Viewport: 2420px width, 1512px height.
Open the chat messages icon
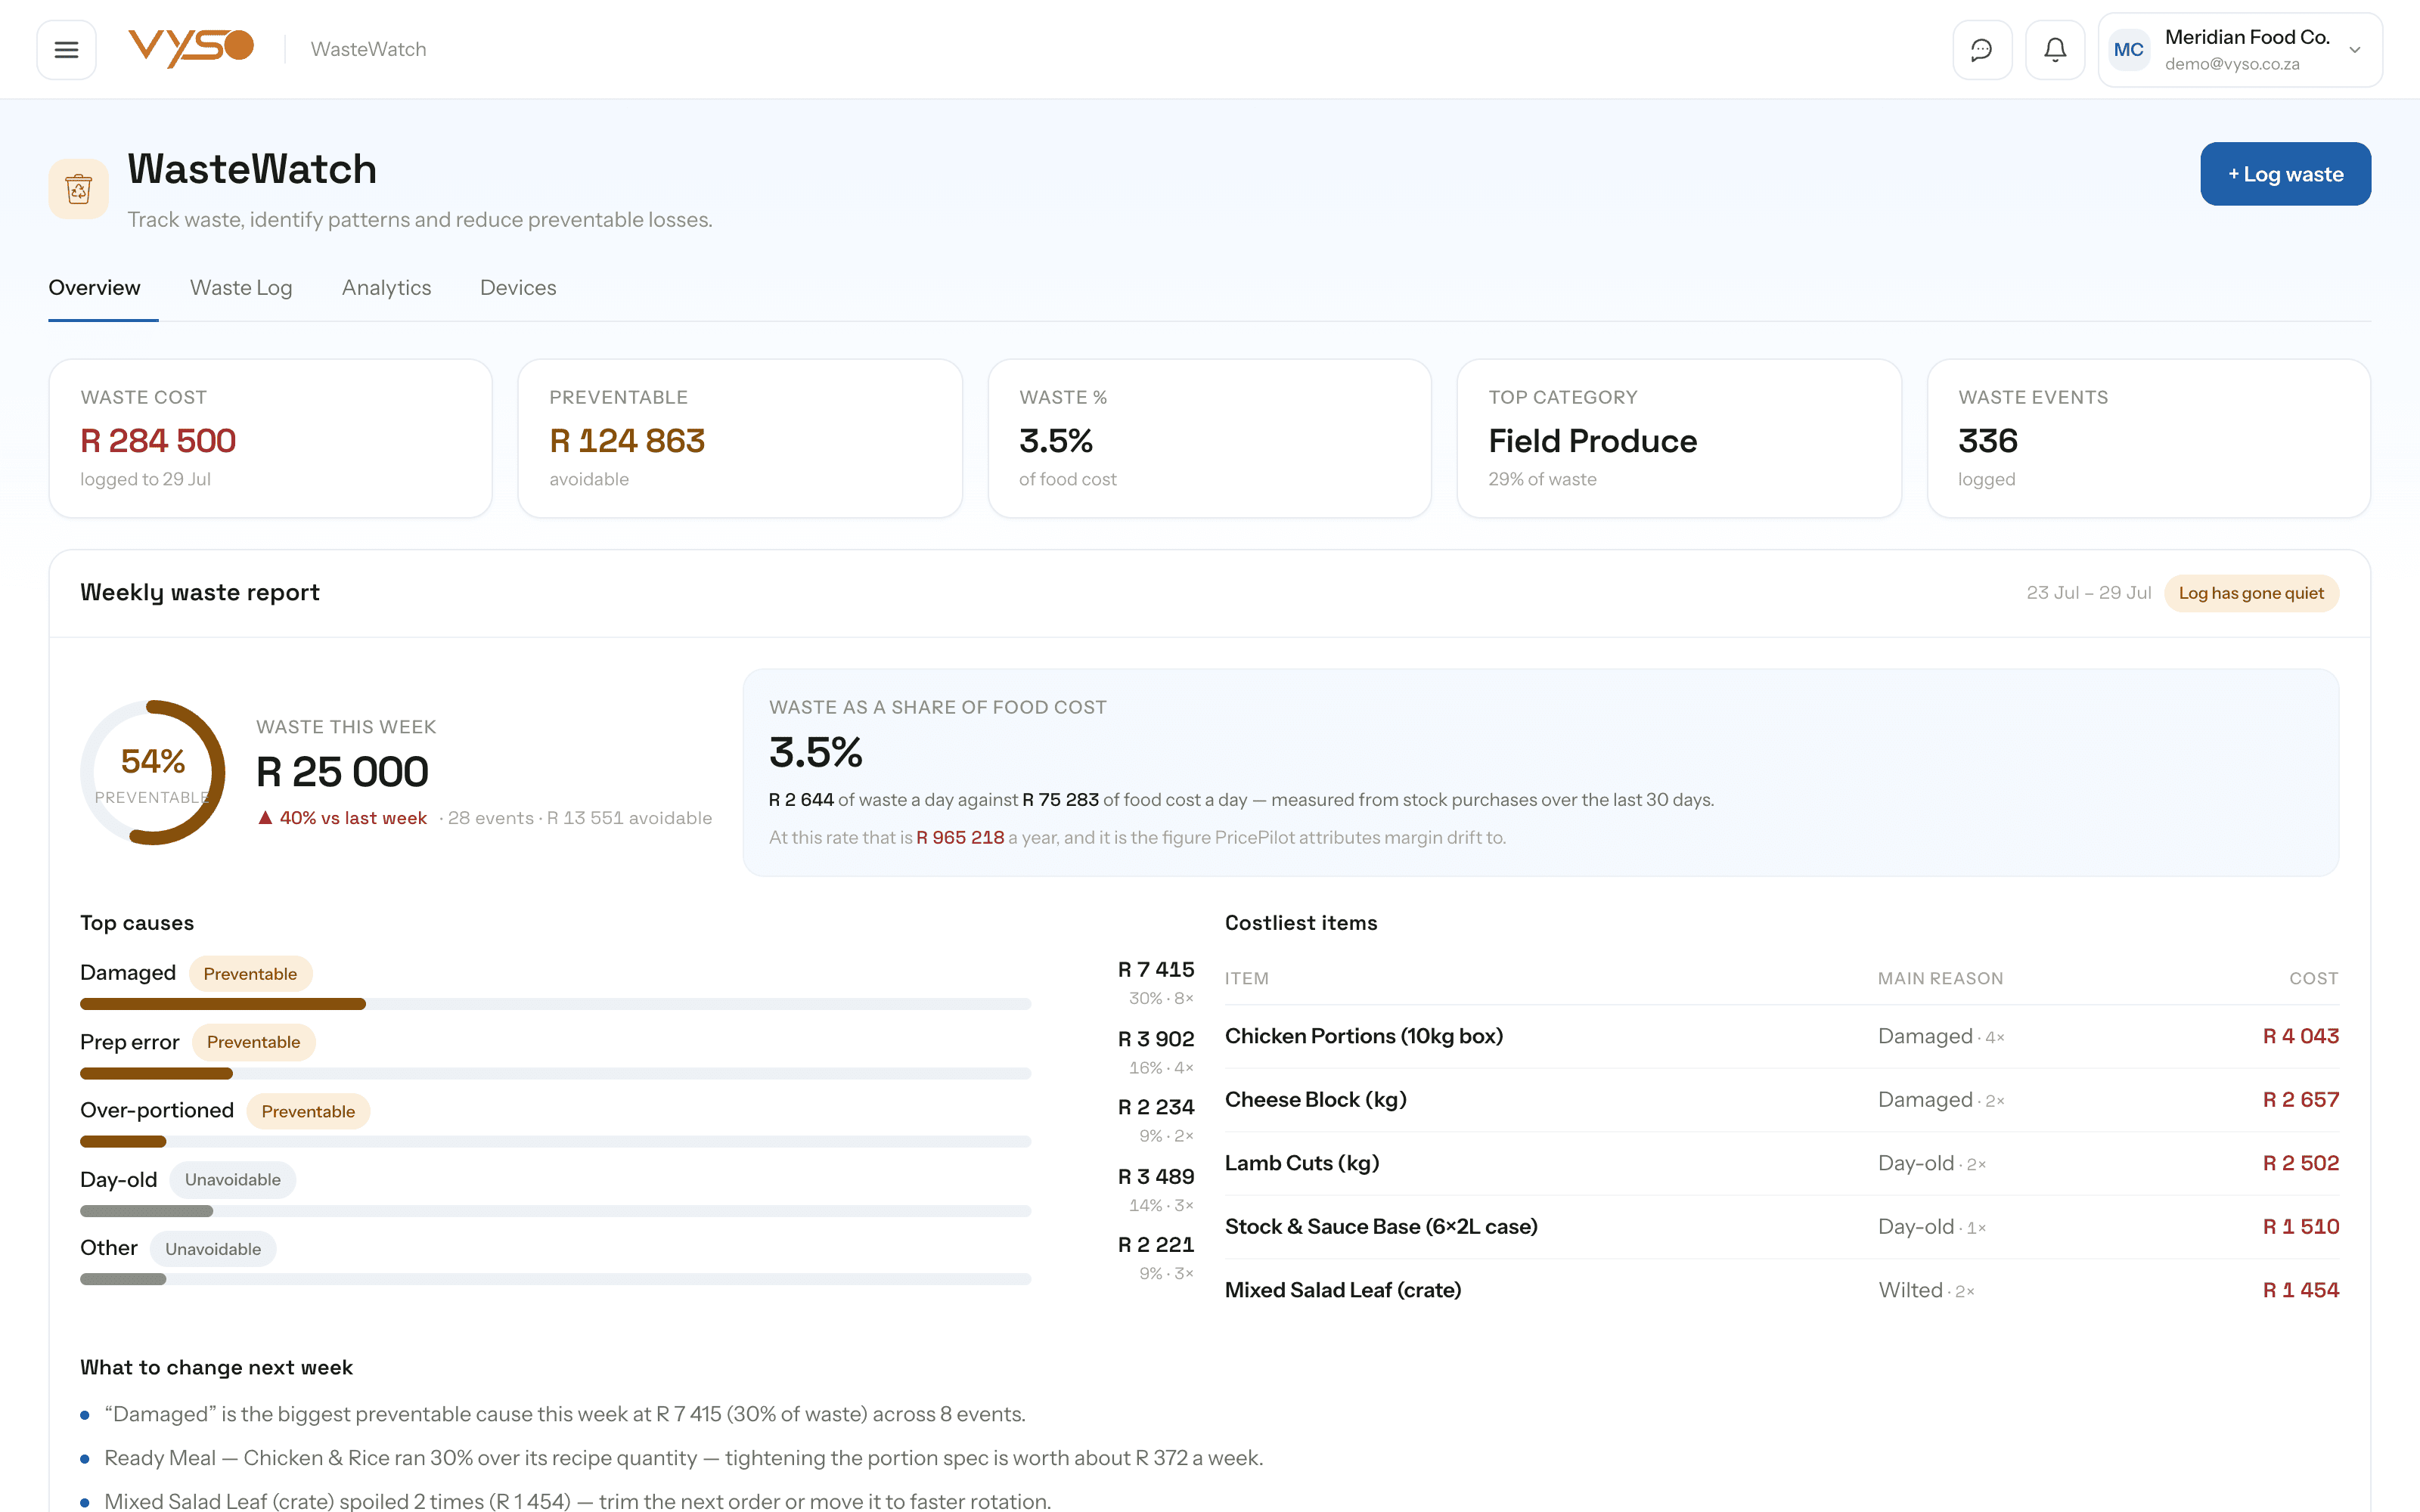[x=1981, y=49]
